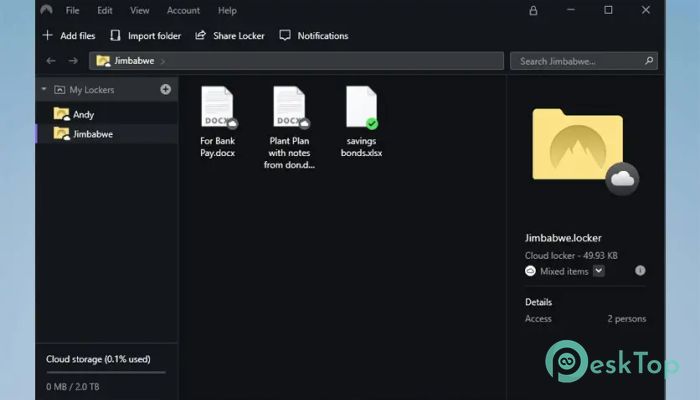Maximize the NordLocker window
This screenshot has width=700, height=400.
(x=608, y=10)
